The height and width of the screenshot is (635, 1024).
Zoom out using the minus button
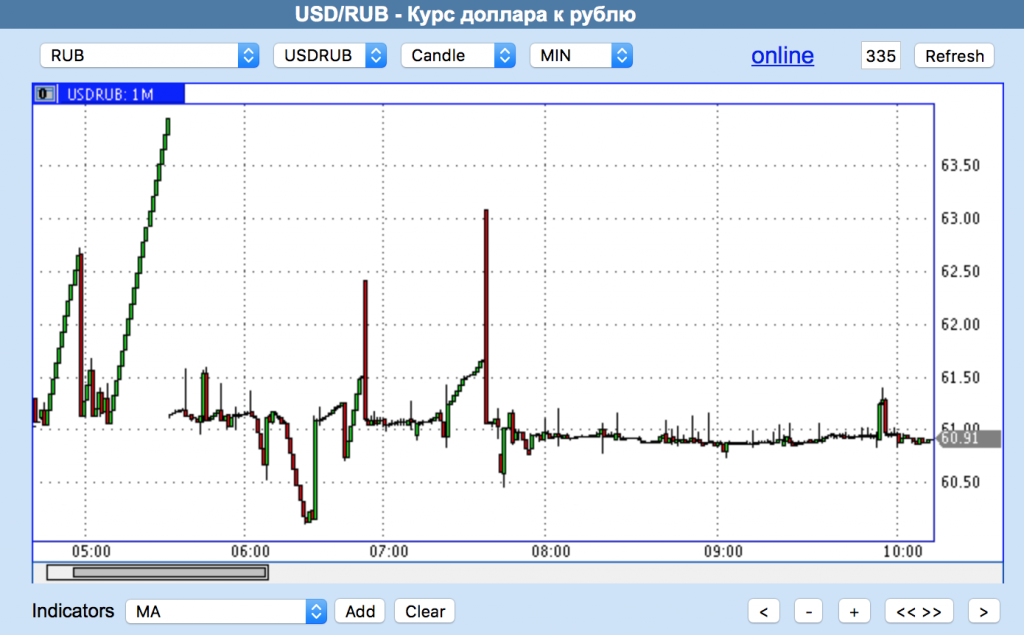click(x=808, y=611)
